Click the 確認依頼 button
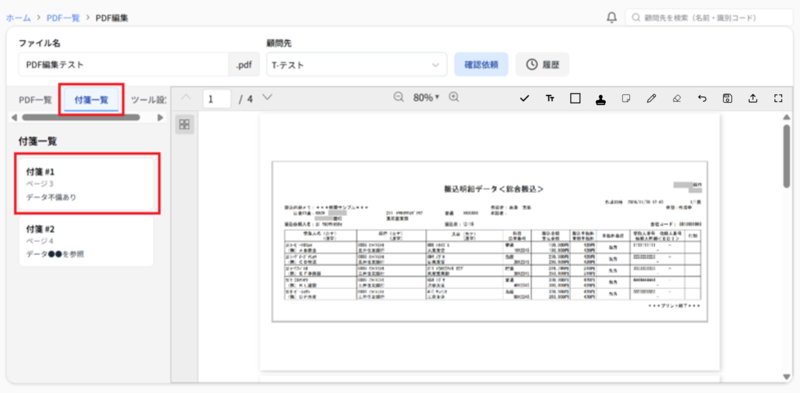 481,65
